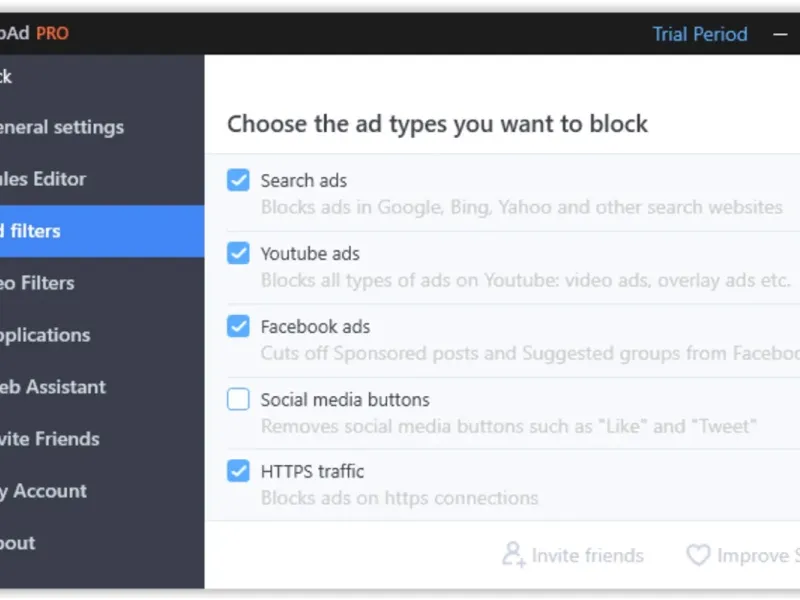Go to Video Filters section
The image size is (800, 600).
(37, 283)
